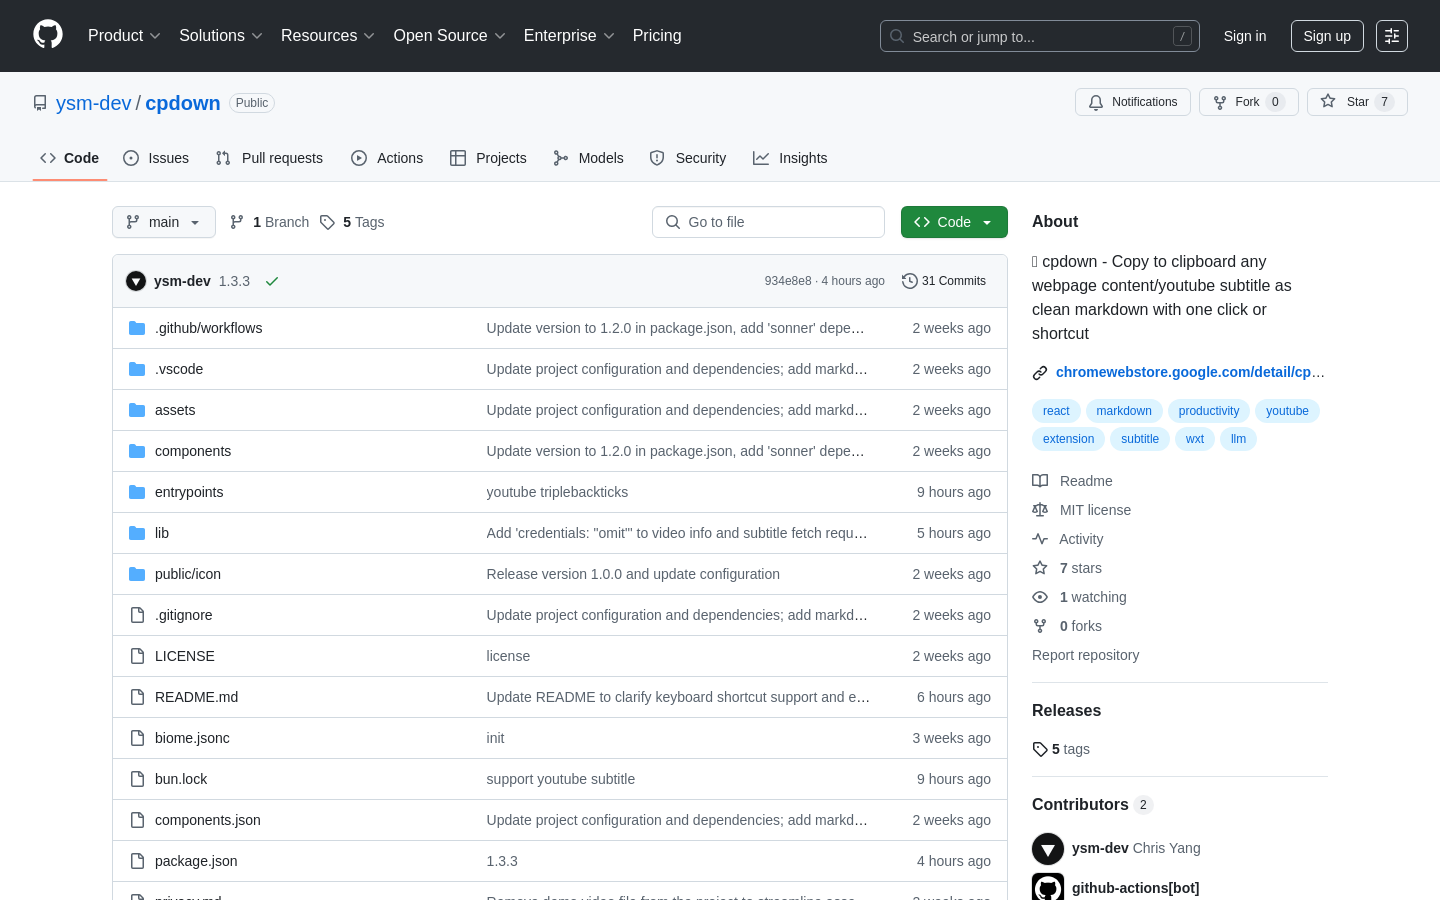This screenshot has height=900, width=1440.
Task: Click the Activity pulse icon
Action: click(1040, 539)
